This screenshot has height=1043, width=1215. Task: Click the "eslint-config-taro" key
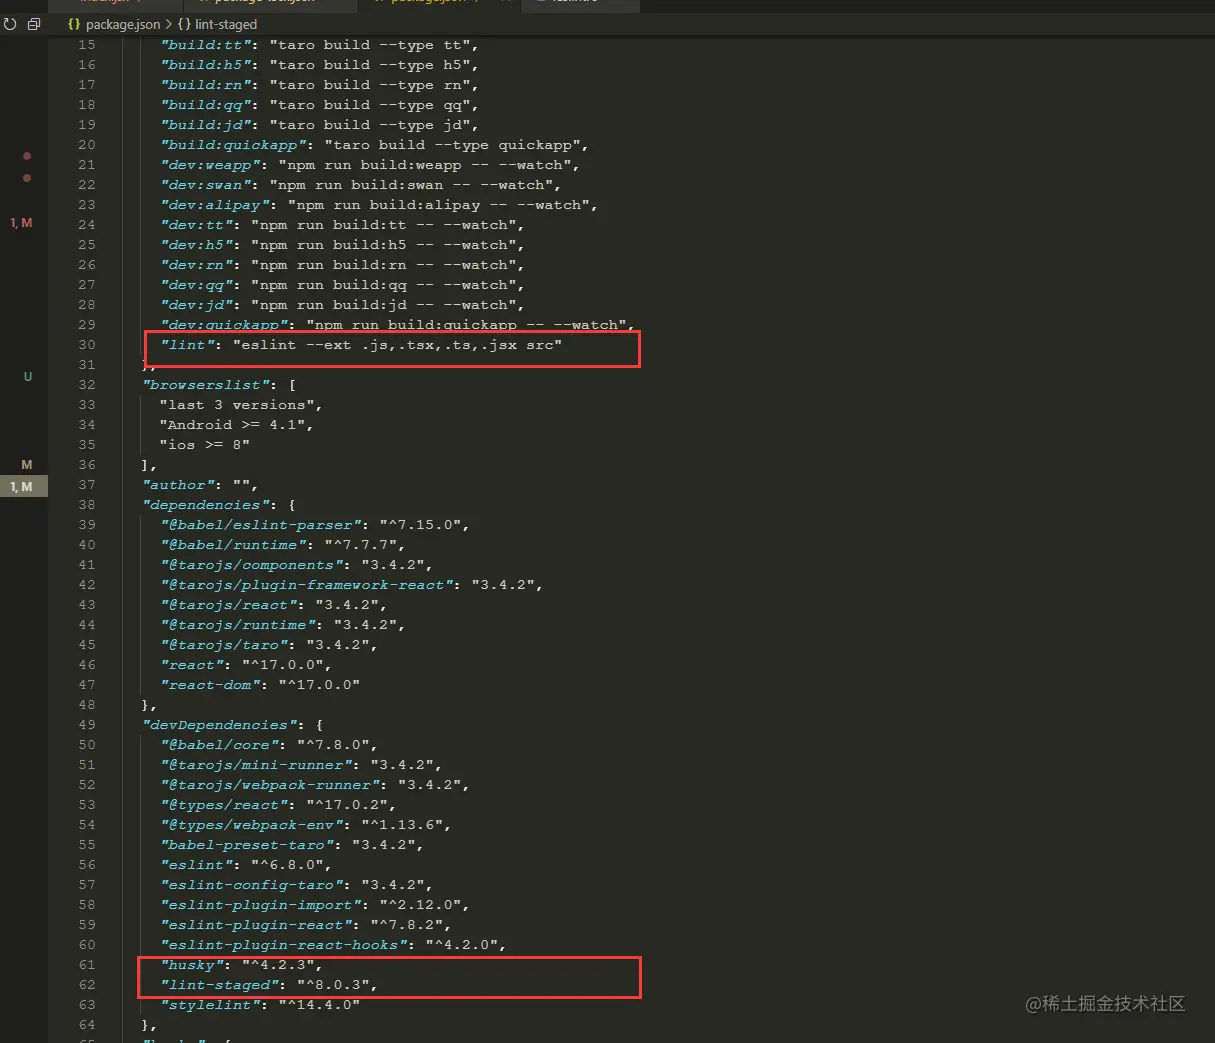point(252,885)
